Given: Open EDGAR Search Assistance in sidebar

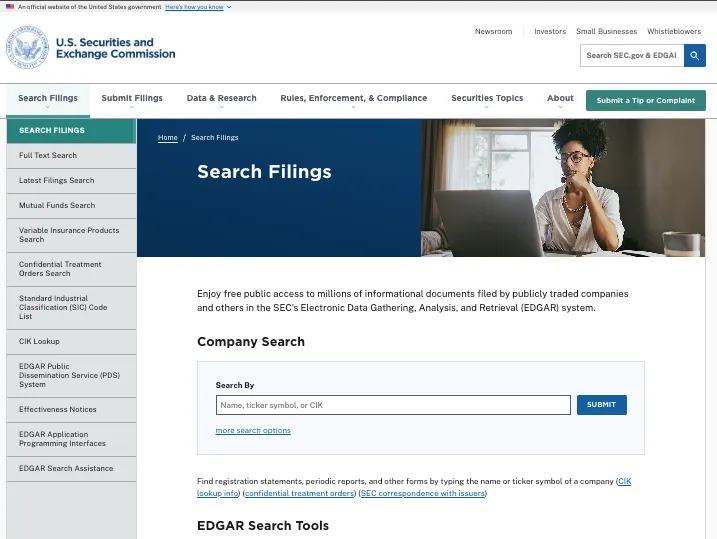Looking at the screenshot, I should click(x=71, y=469).
